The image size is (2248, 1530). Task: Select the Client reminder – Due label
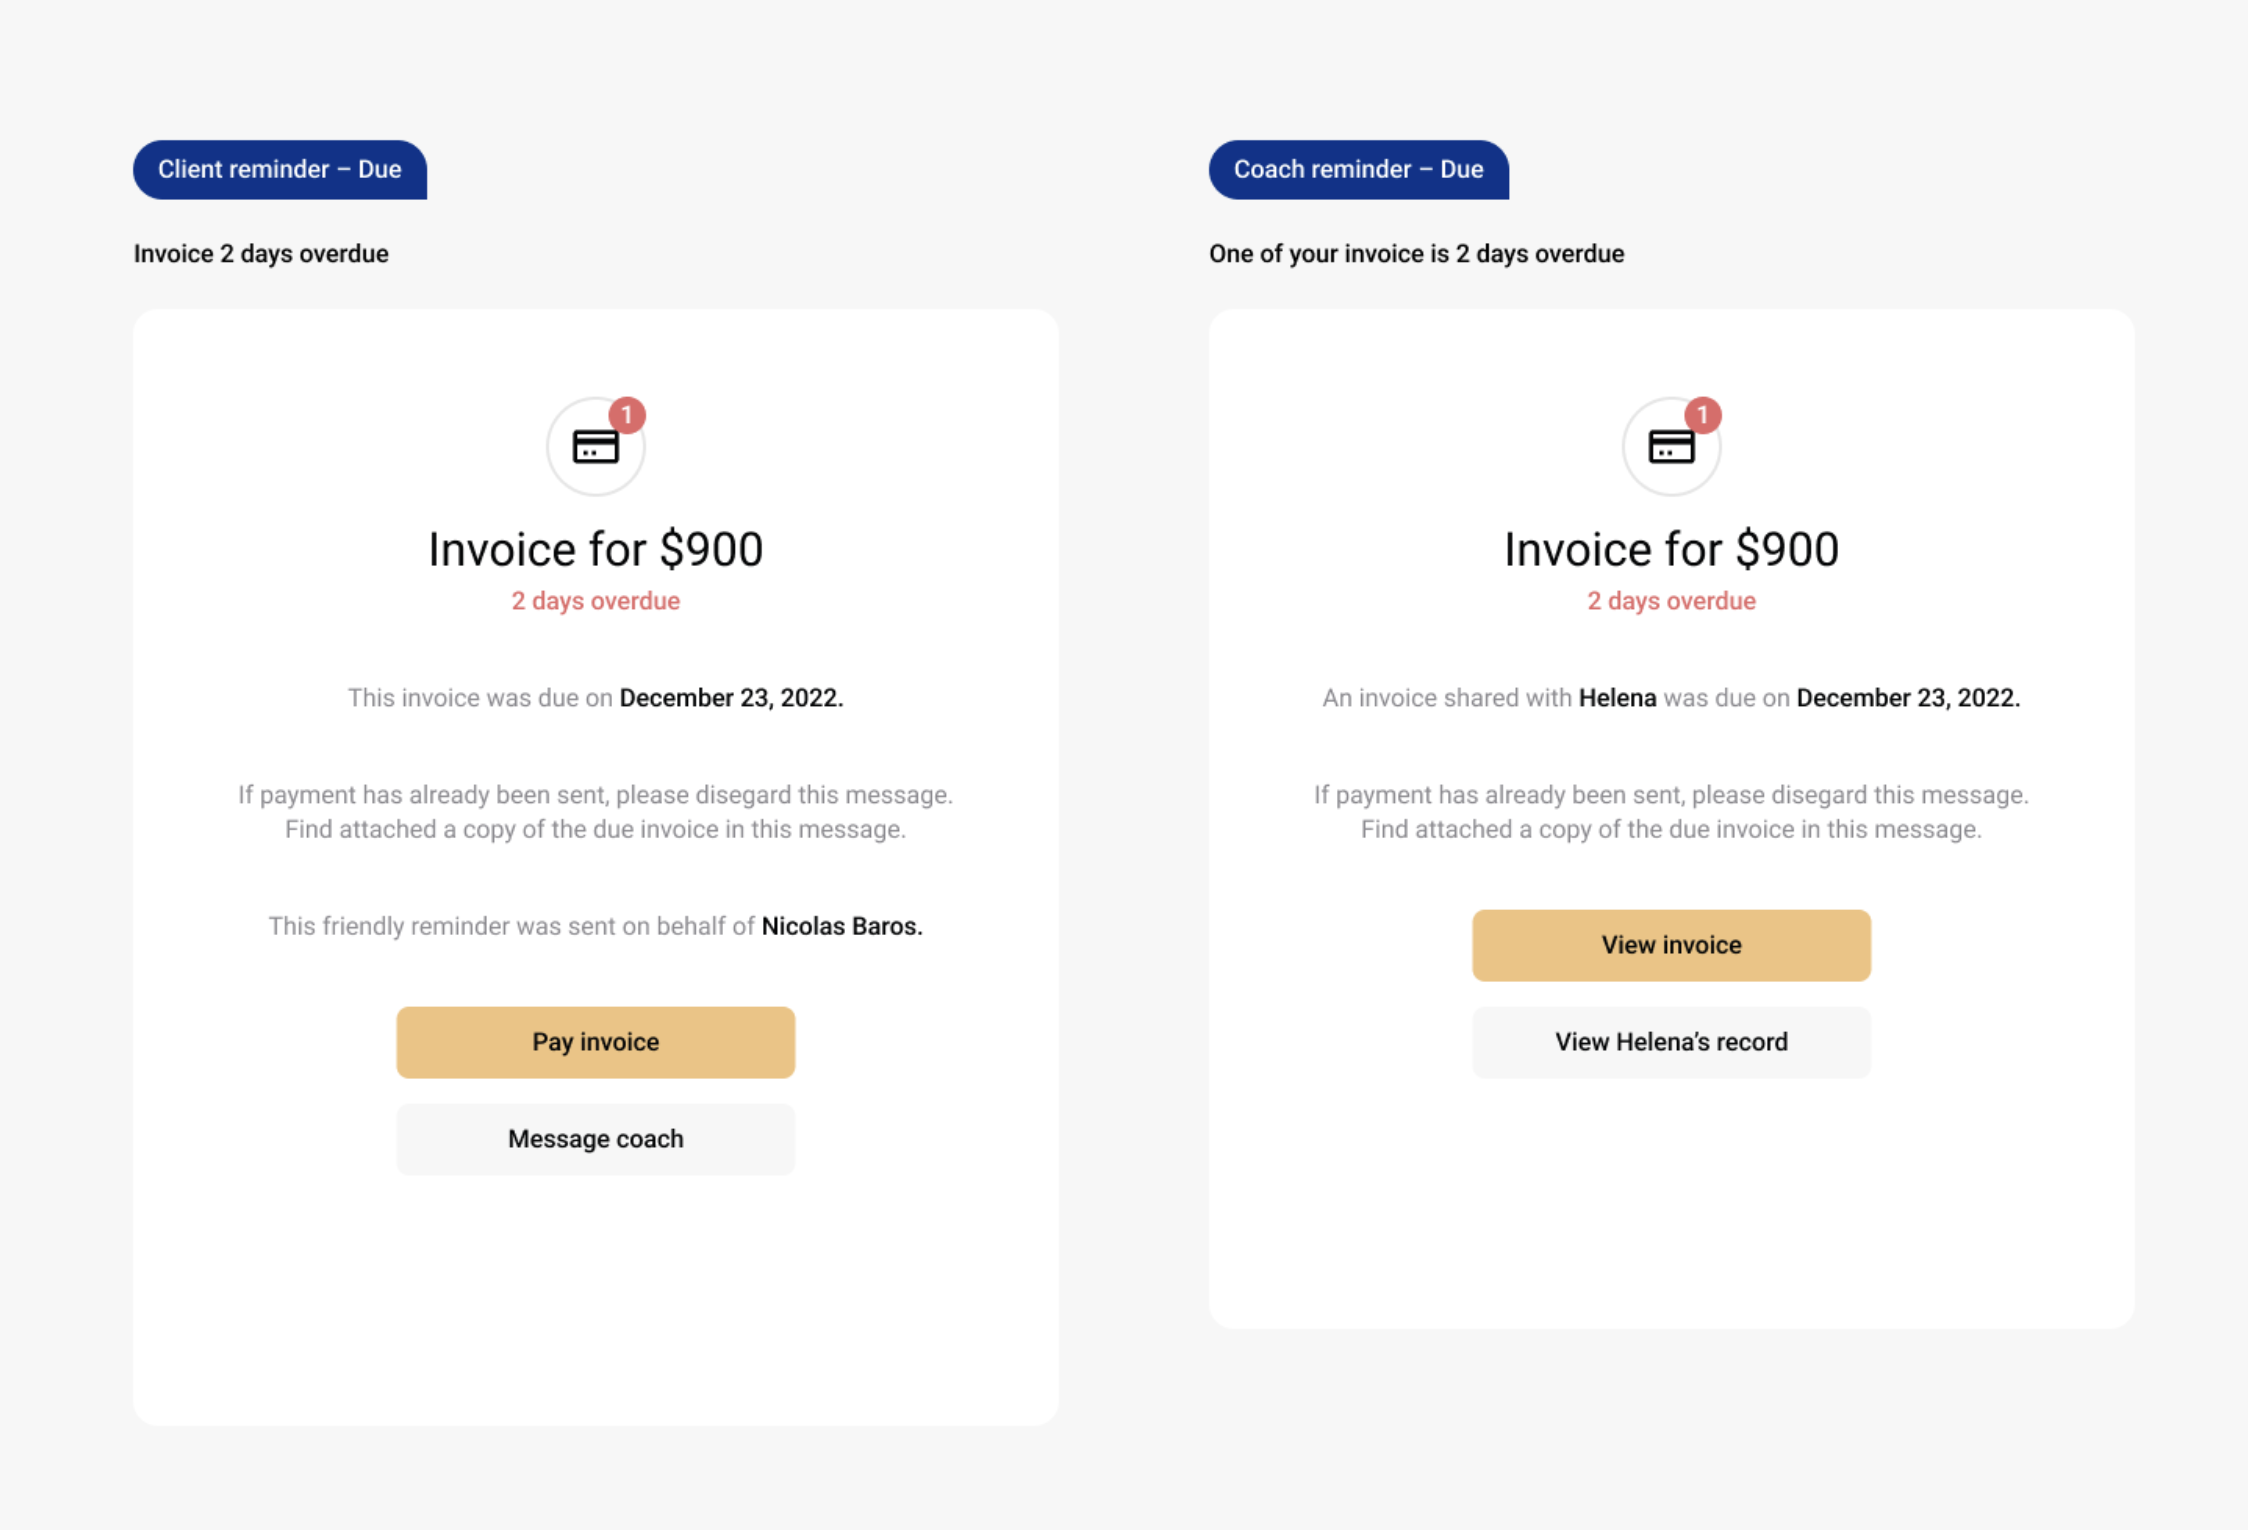pos(280,169)
